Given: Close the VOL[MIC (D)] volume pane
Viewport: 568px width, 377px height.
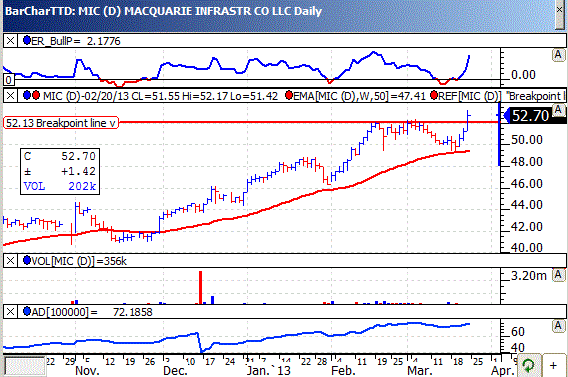Looking at the screenshot, I should click(x=10, y=260).
